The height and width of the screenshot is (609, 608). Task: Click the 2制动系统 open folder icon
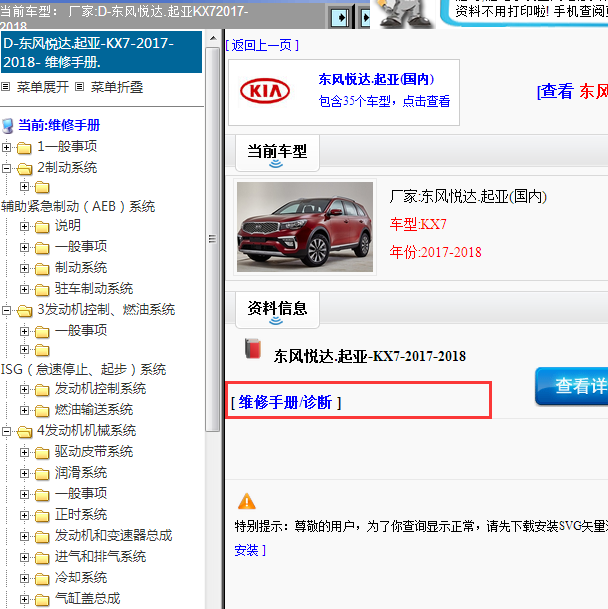click(24, 169)
